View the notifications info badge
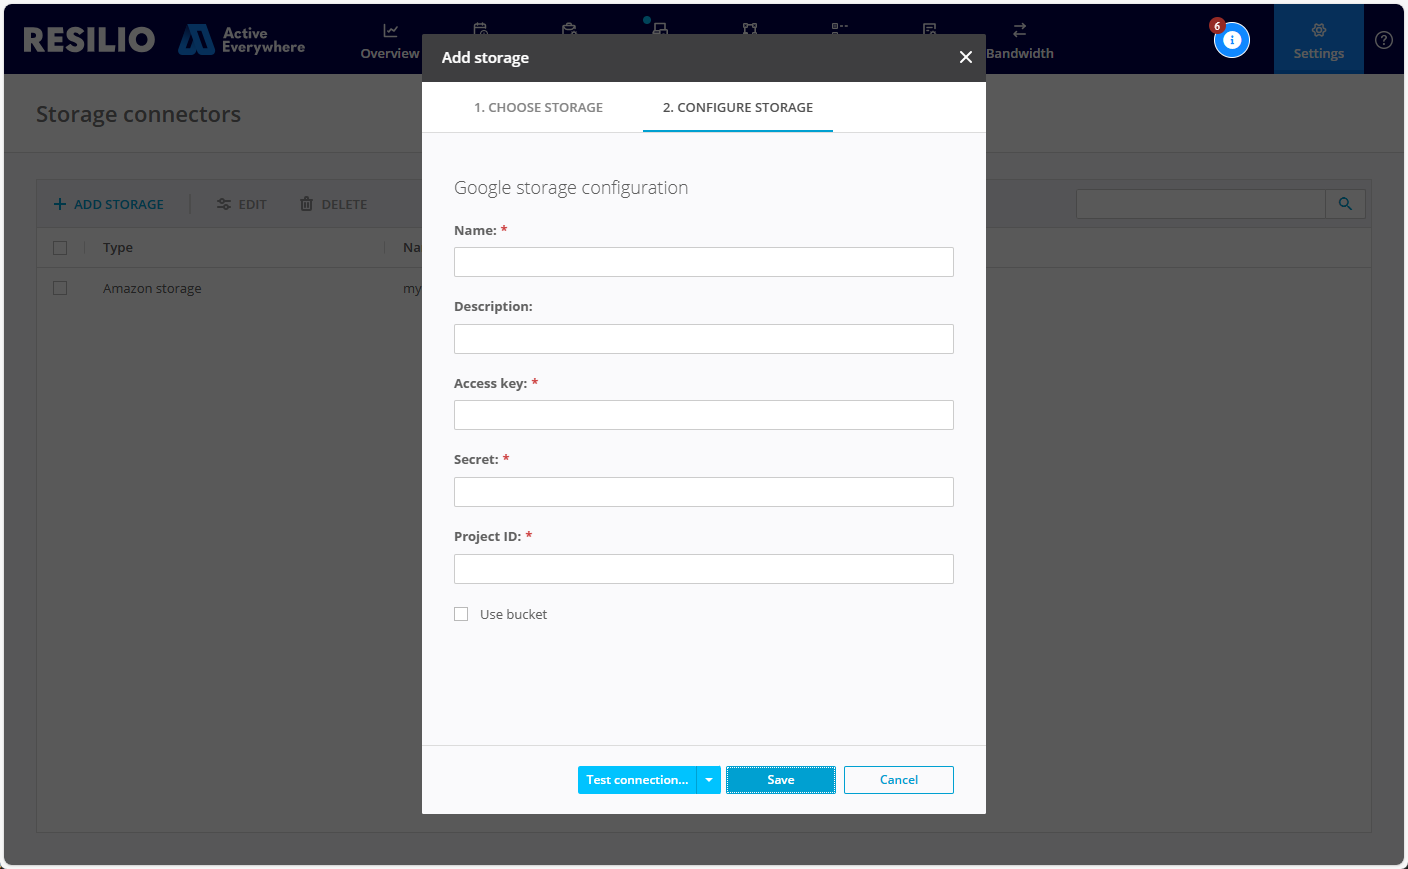The height and width of the screenshot is (869, 1408). (1232, 40)
